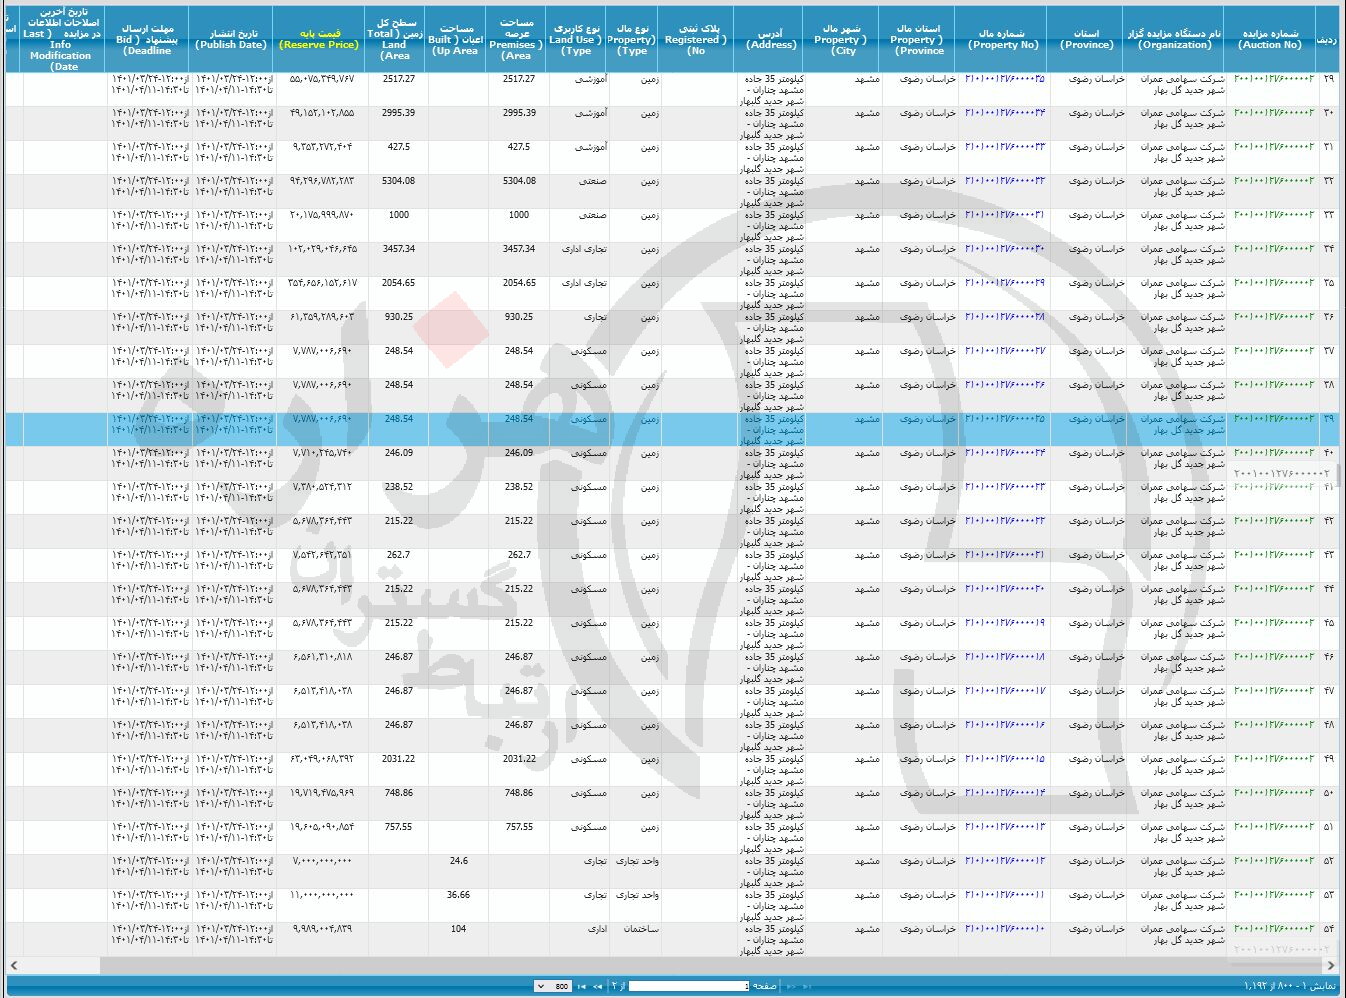1346x998 pixels.
Task: Click the Registered No column header
Action: point(697,39)
